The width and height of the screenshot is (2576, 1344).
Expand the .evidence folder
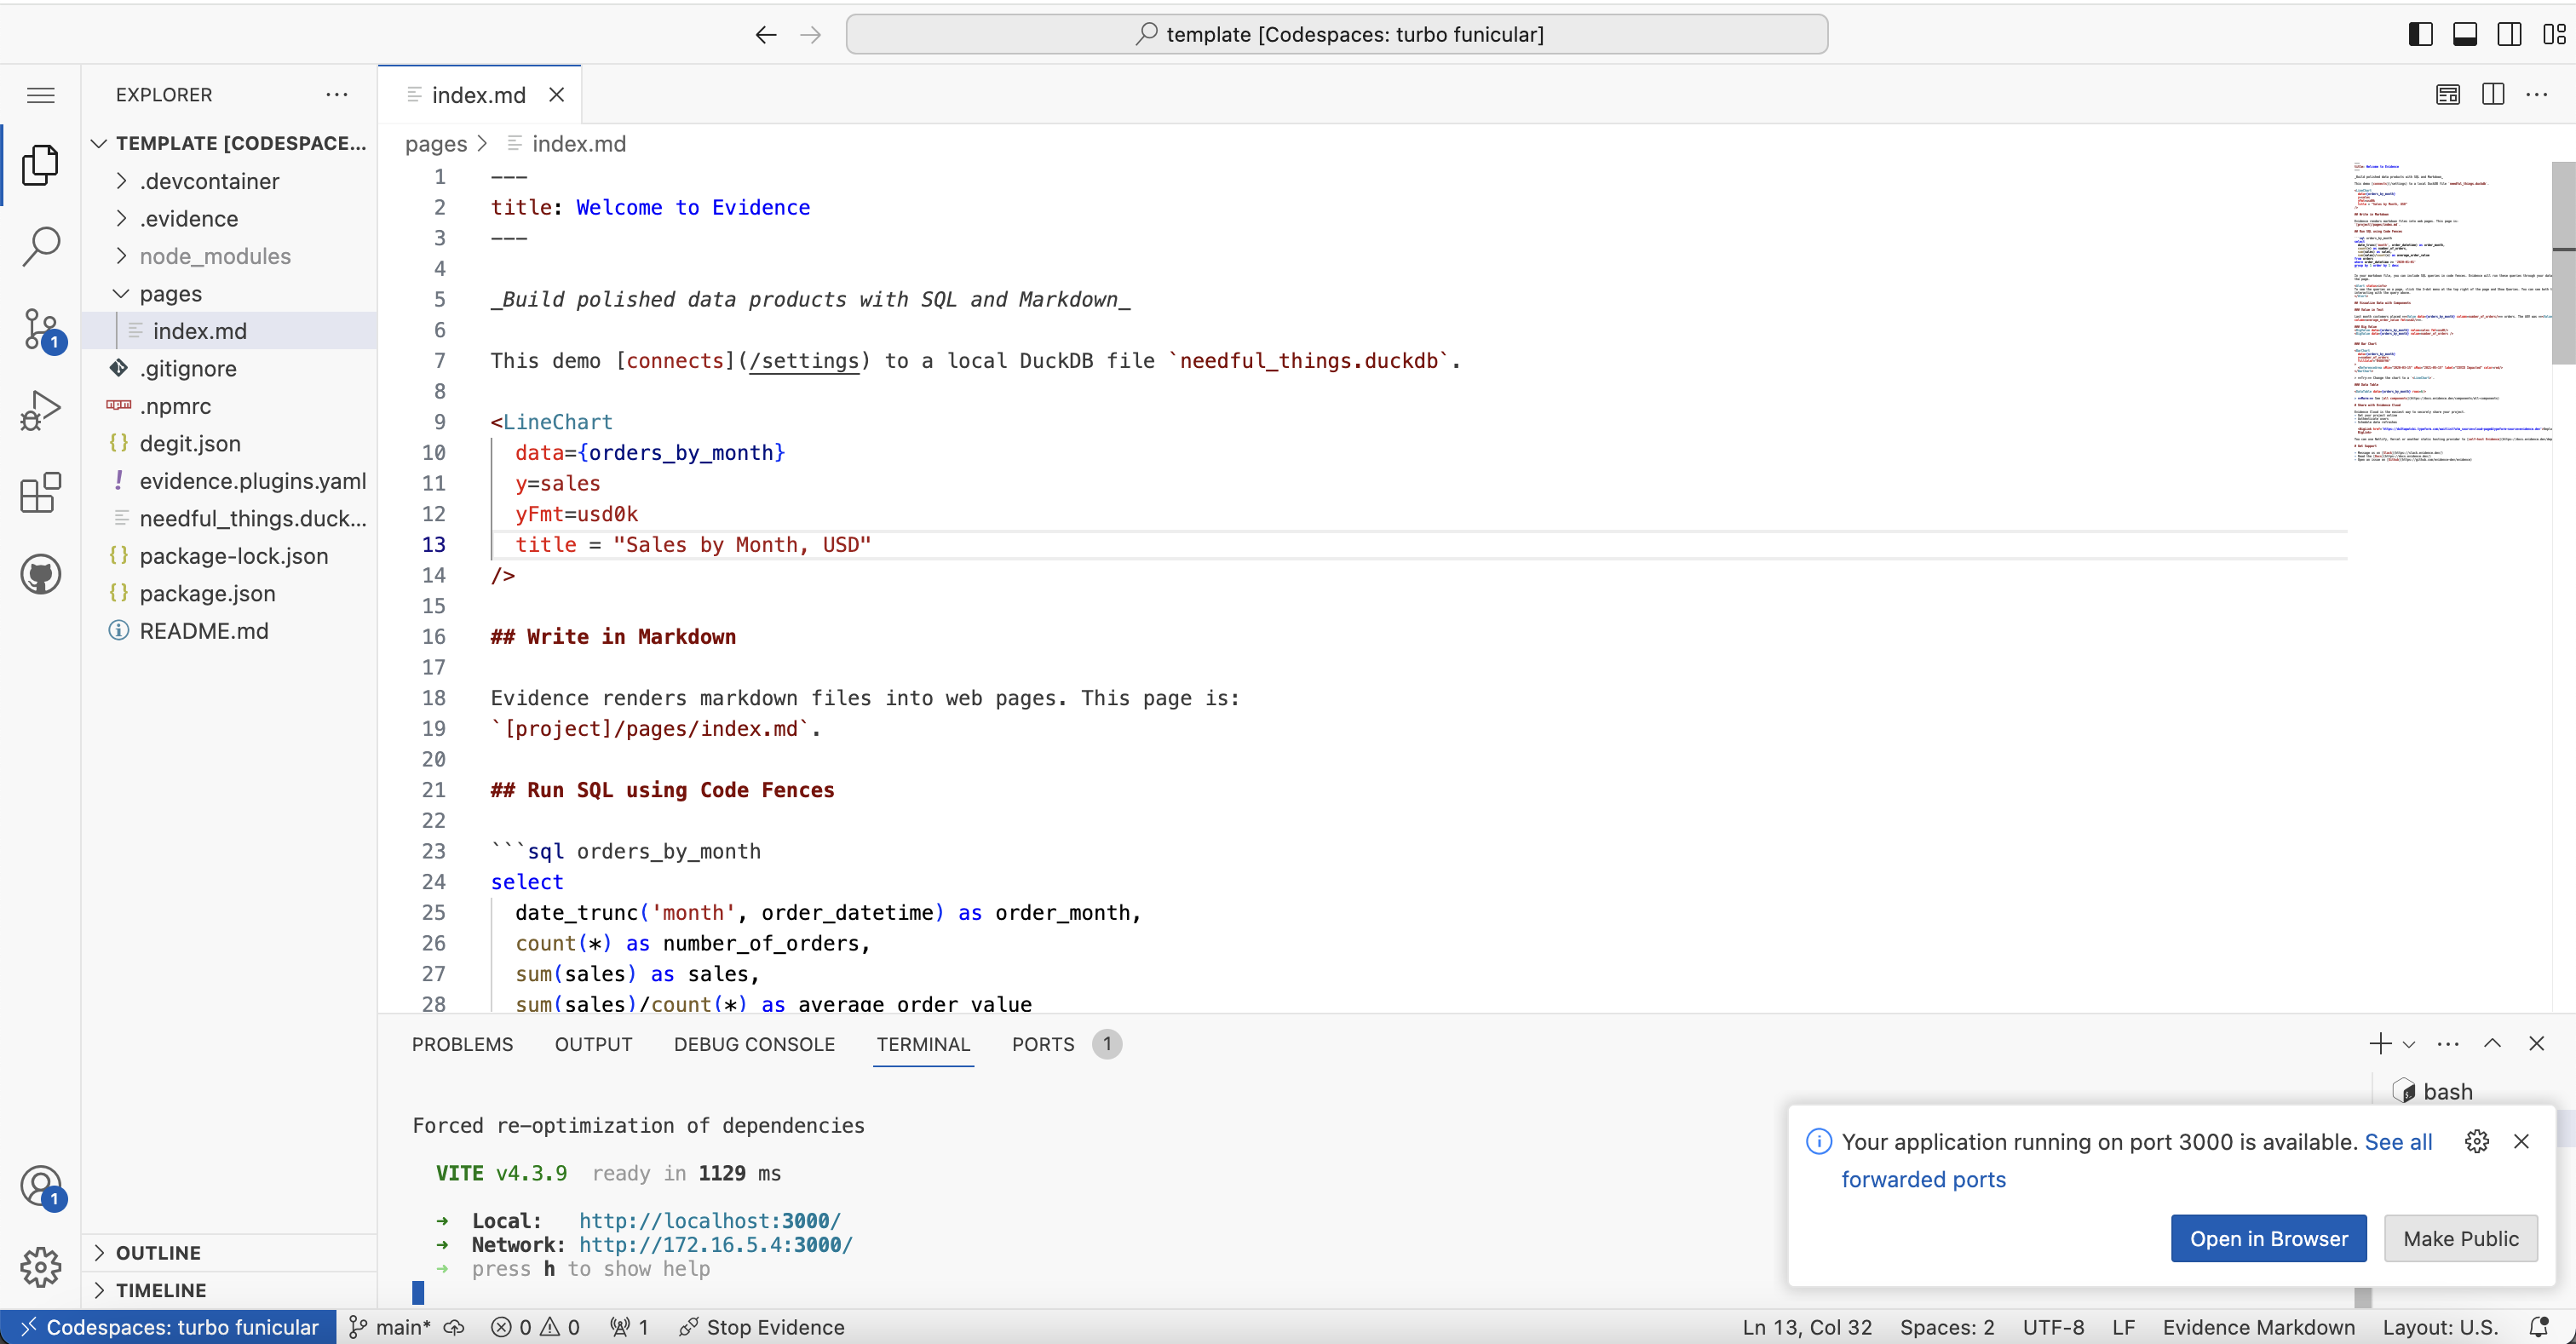(229, 219)
